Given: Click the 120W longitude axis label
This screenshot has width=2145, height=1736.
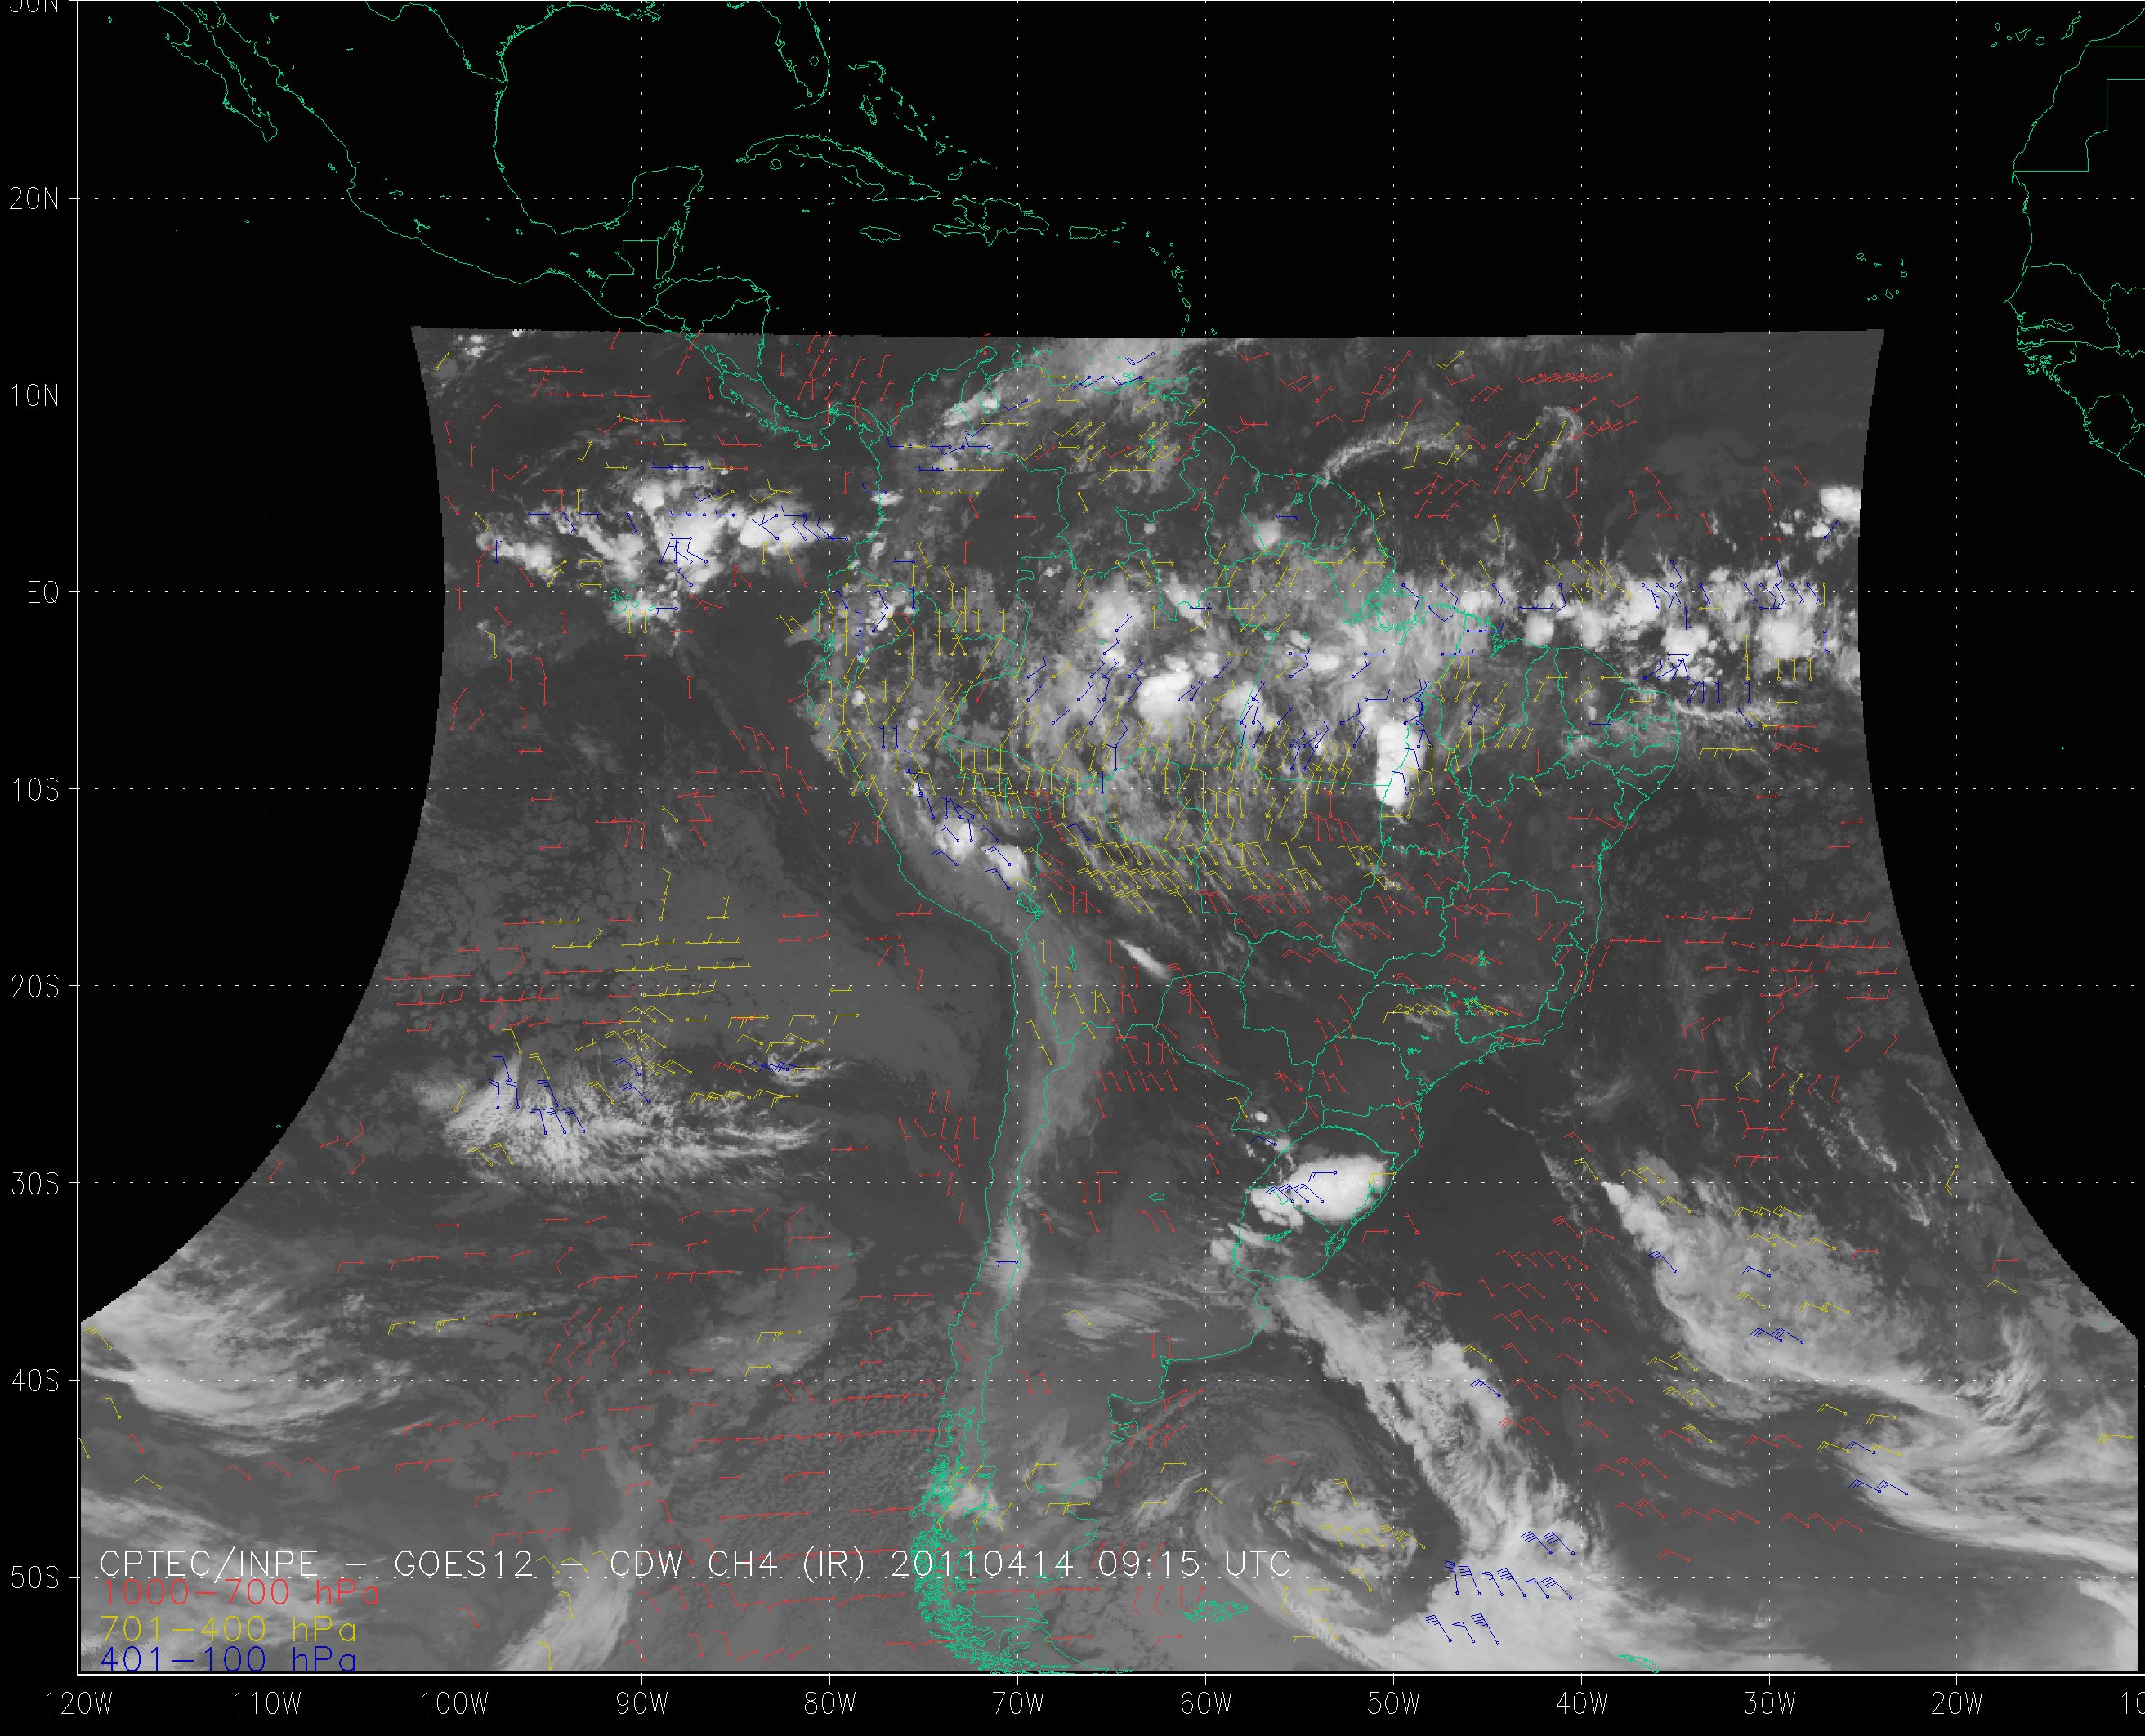Looking at the screenshot, I should (79, 1704).
